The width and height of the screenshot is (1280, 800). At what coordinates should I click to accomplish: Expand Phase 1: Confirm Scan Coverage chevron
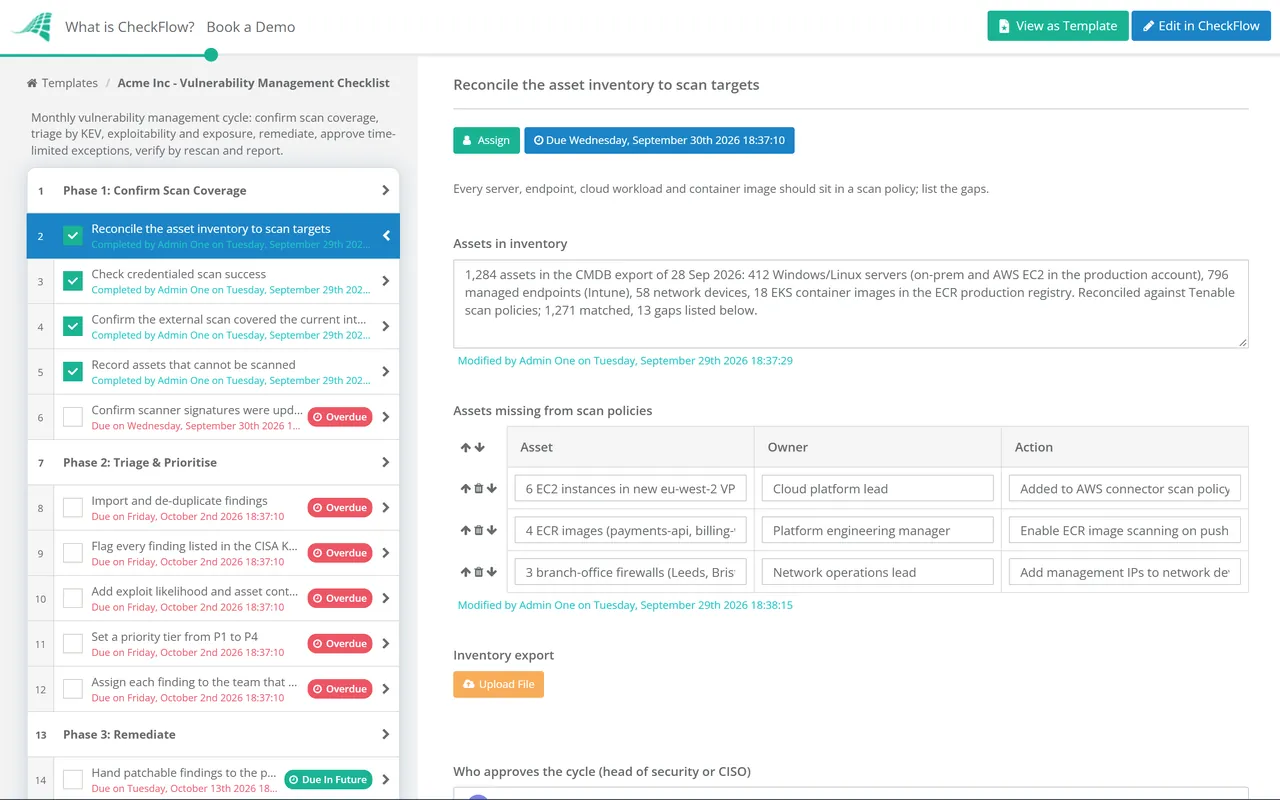coord(386,190)
